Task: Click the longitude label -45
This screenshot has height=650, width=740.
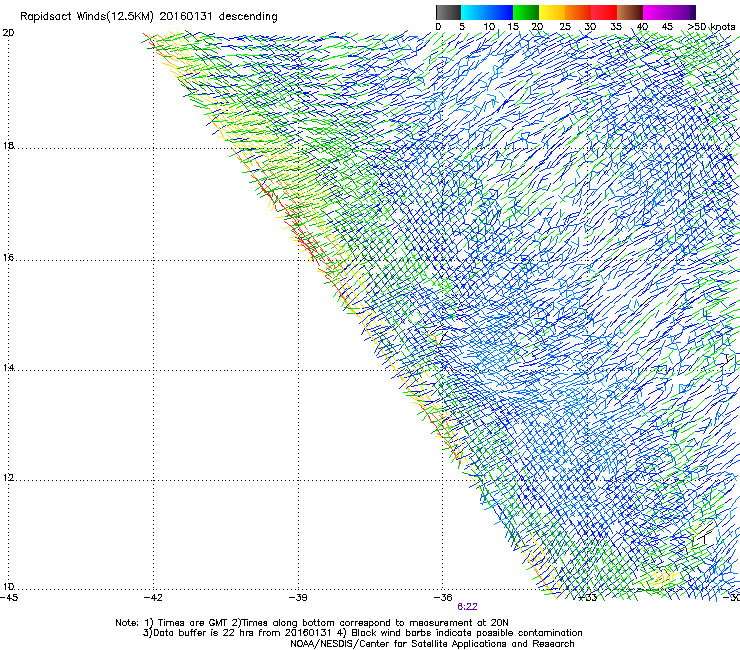Action: pos(9,598)
